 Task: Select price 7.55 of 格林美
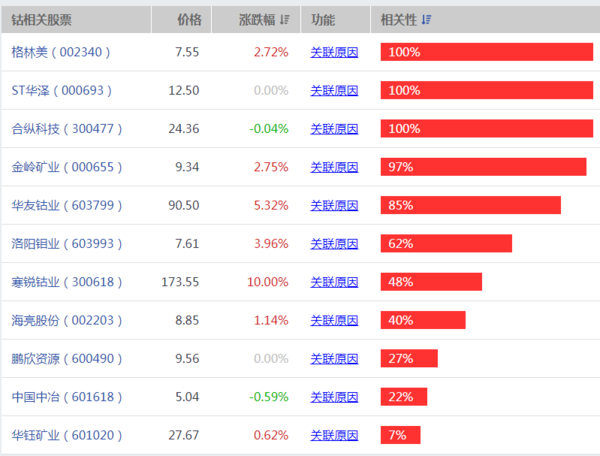click(187, 52)
